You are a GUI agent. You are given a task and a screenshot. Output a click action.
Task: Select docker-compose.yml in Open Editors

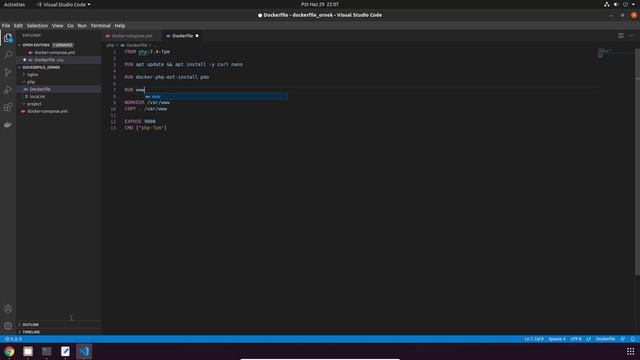[55, 53]
